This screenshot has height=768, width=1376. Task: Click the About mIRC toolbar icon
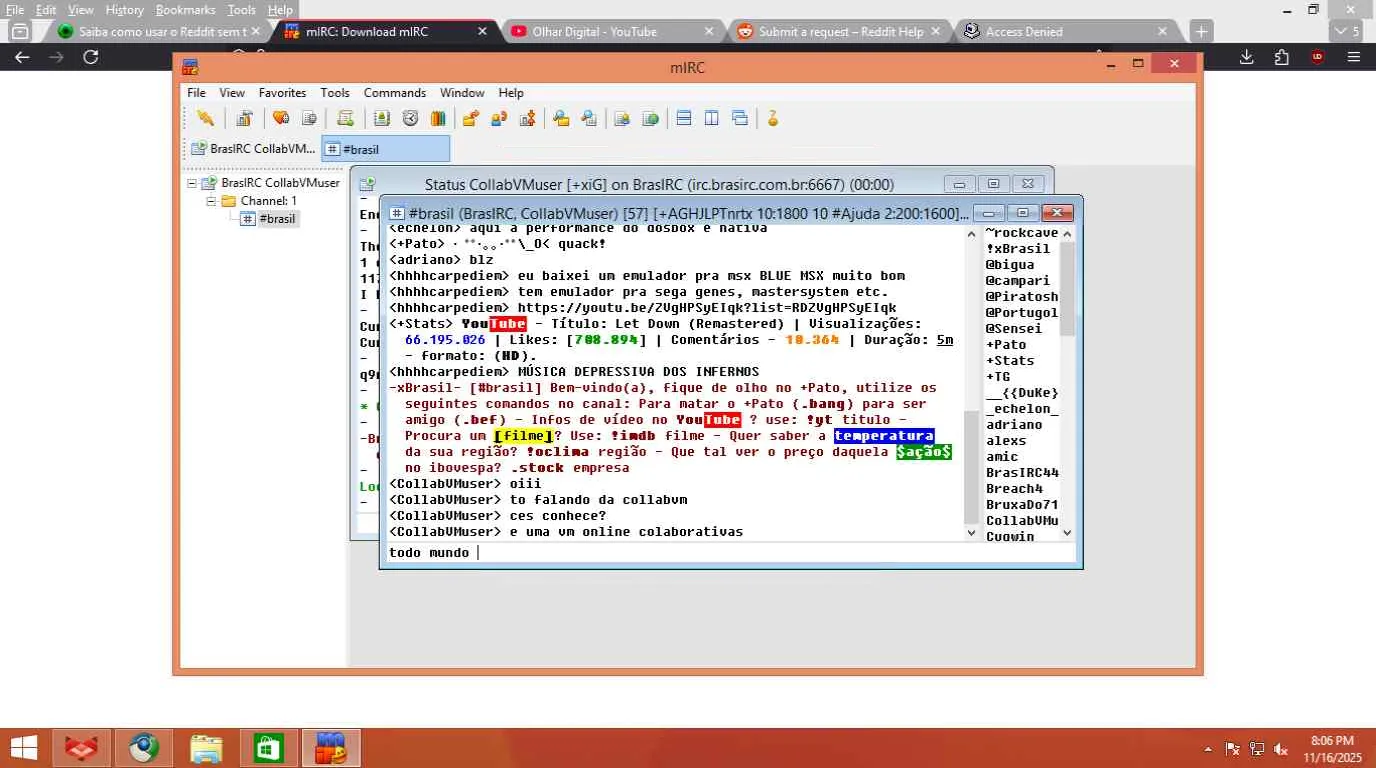[x=772, y=118]
